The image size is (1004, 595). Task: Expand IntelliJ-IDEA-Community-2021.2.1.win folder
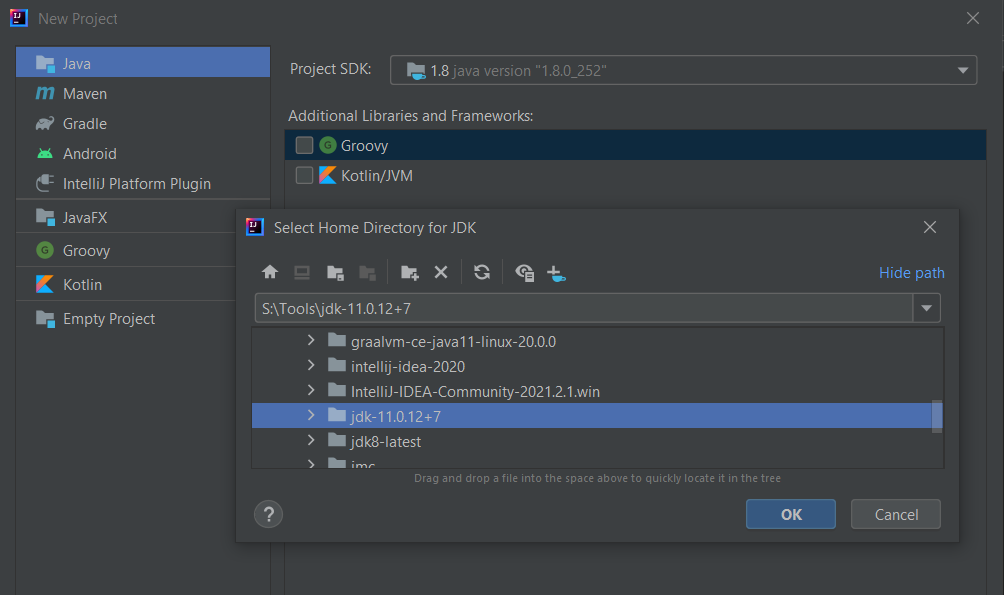pos(311,390)
